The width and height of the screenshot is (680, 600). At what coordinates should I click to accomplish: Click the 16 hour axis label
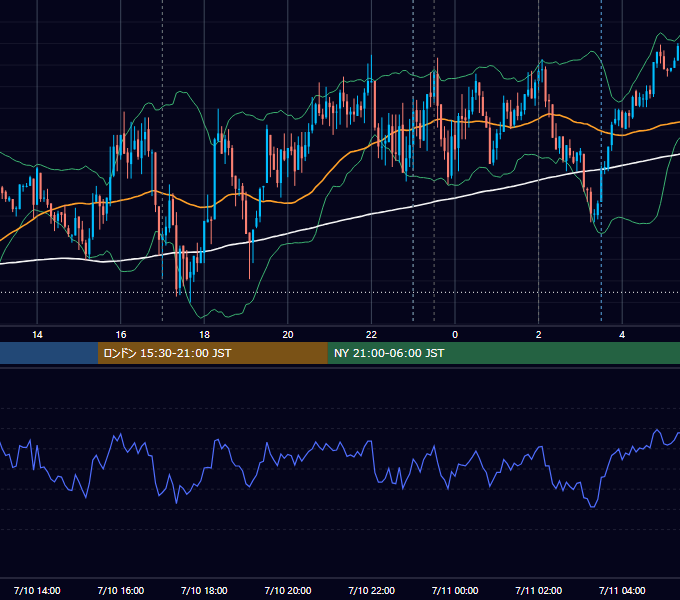click(x=121, y=335)
